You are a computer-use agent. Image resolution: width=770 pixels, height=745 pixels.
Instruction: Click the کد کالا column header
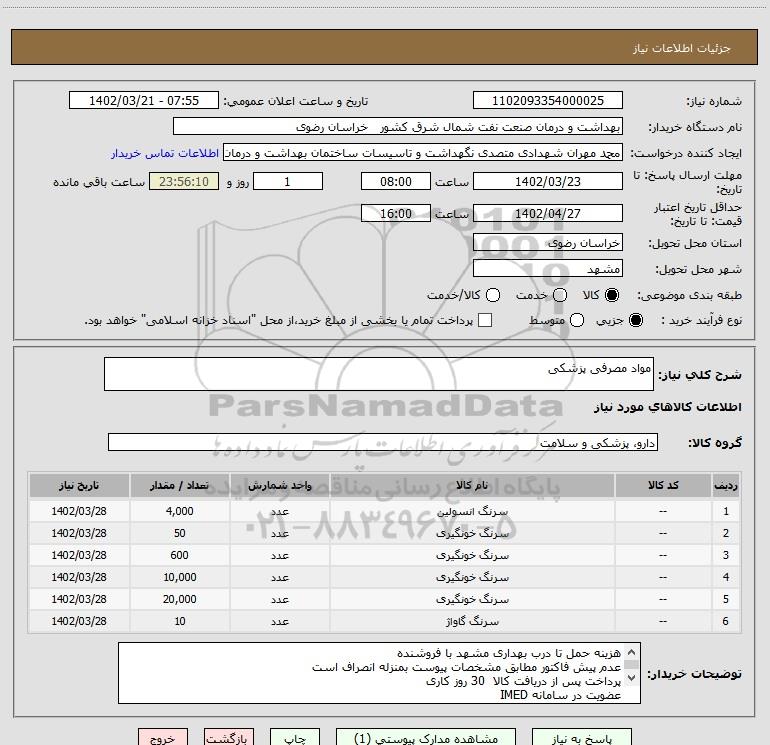pyautogui.click(x=663, y=485)
